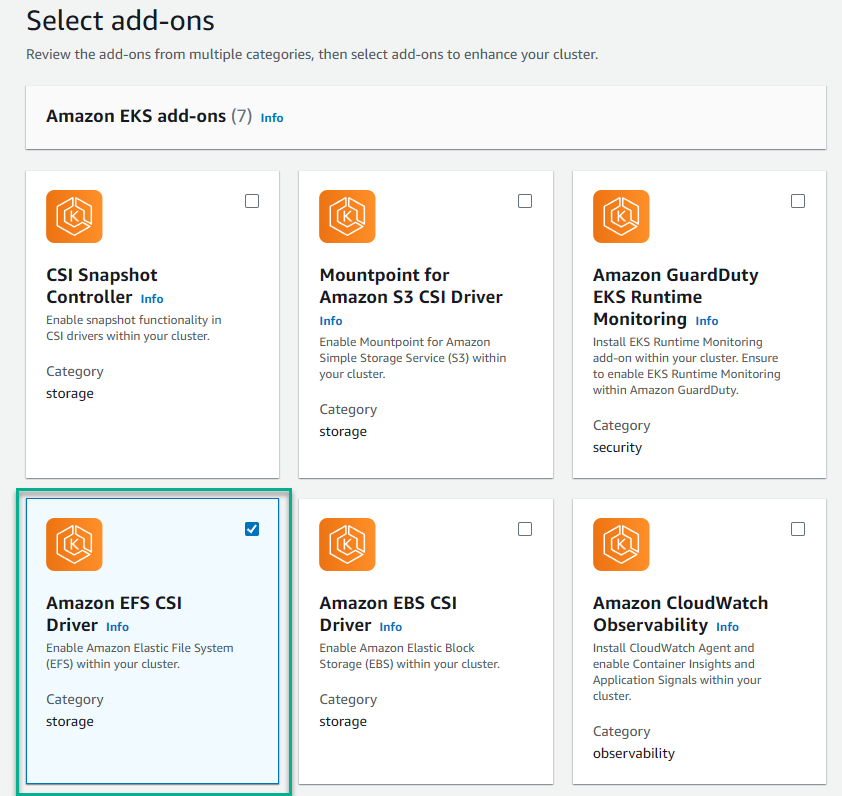Uncheck the Amazon EFS CSI Driver add-on
842x796 pixels.
pos(252,529)
